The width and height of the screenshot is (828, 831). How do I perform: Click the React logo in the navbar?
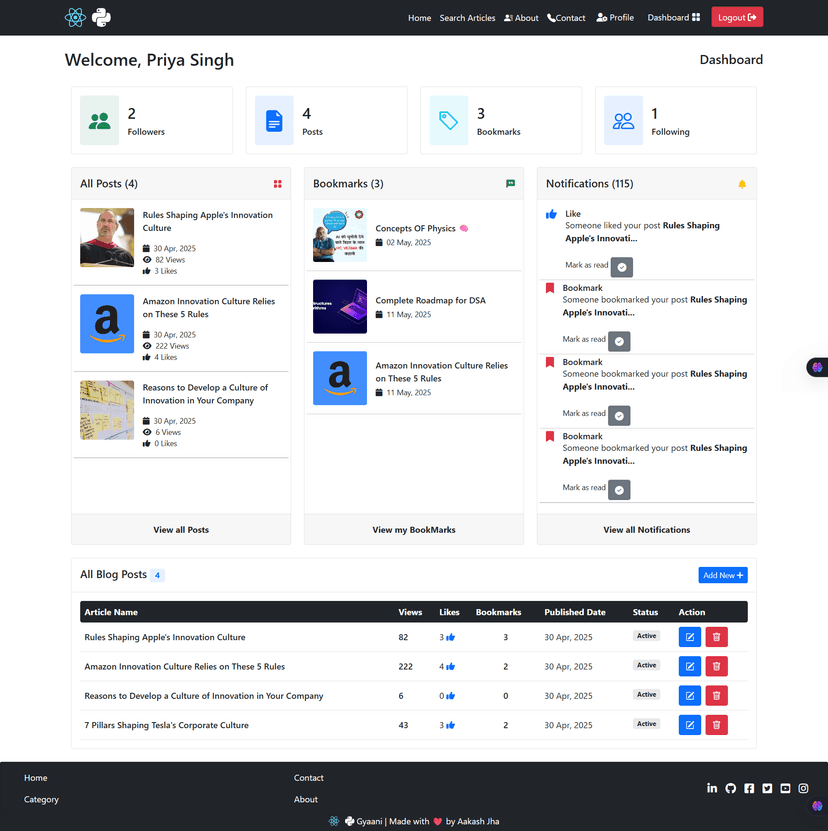[75, 17]
